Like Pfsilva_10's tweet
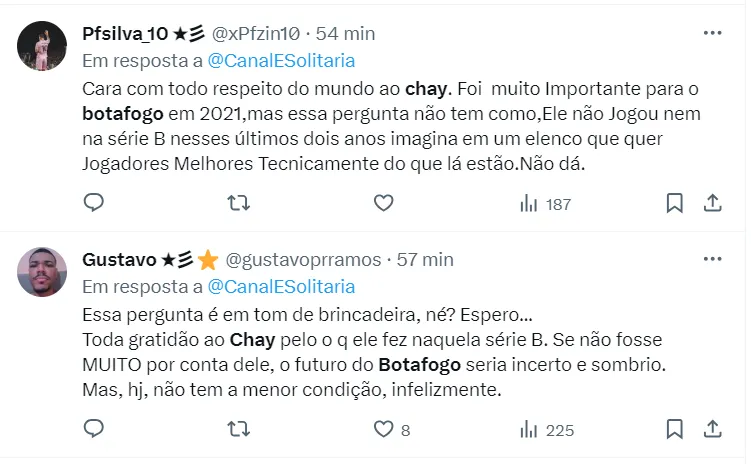Screen dimensions: 751x464 click(x=383, y=203)
